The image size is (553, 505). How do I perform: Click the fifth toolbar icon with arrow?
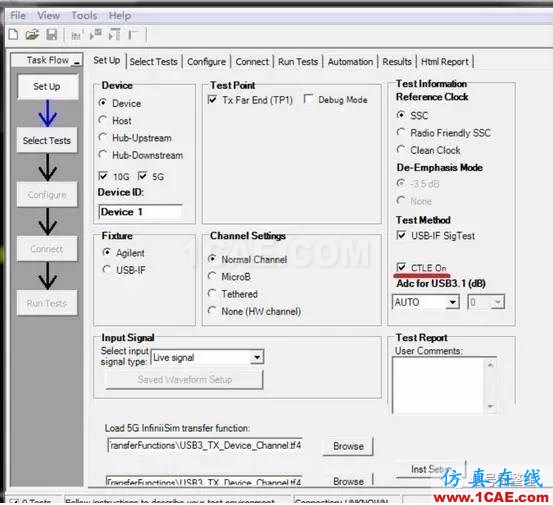tap(96, 35)
